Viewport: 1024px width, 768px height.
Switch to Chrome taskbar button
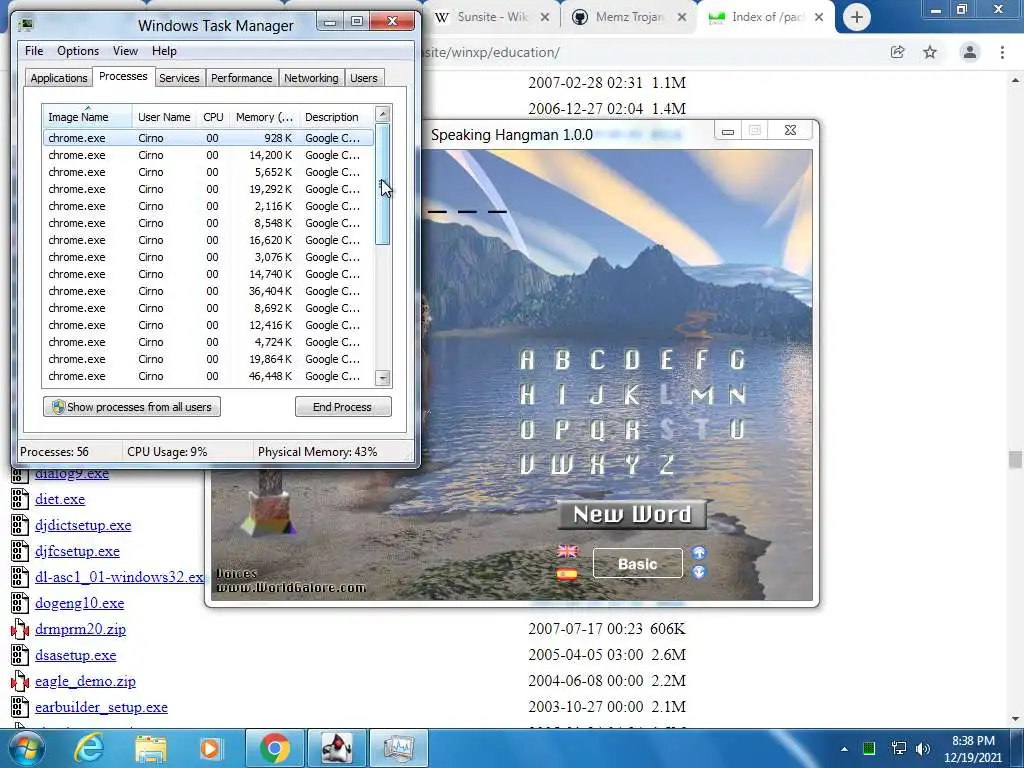point(275,748)
